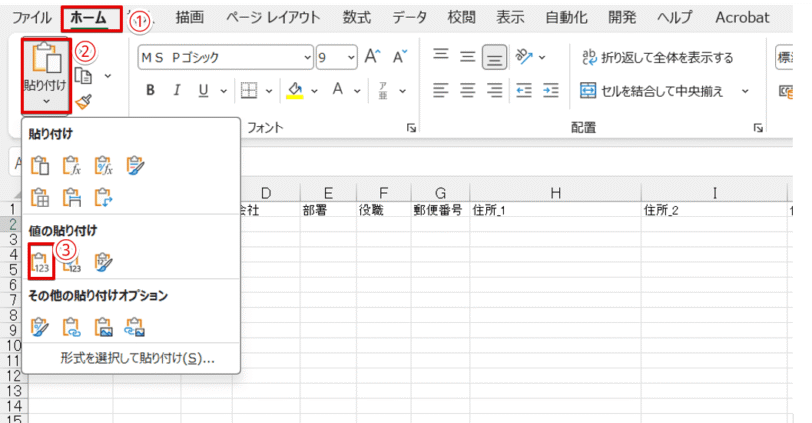Open the 配置 group dialog launcher
The height and width of the screenshot is (423, 812).
point(758,128)
